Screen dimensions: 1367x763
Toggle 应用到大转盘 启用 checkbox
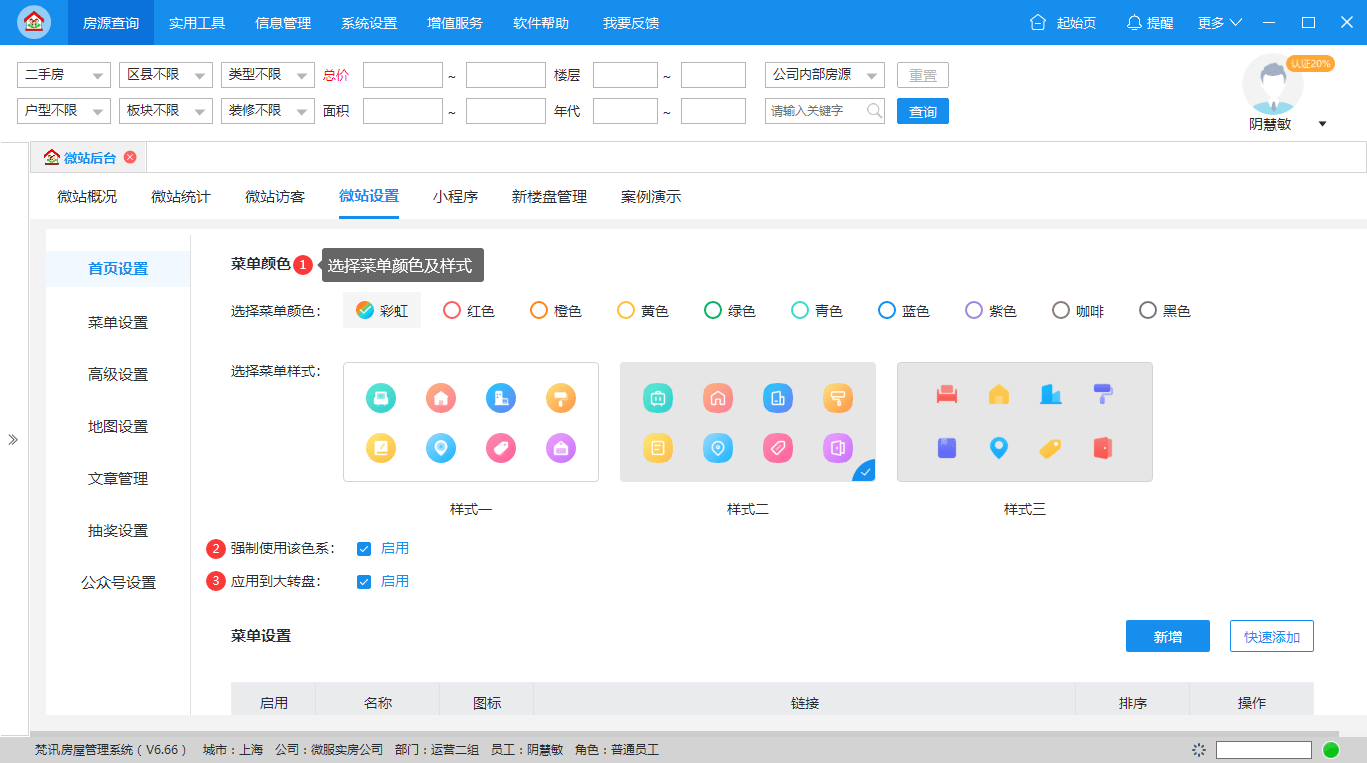[x=364, y=582]
